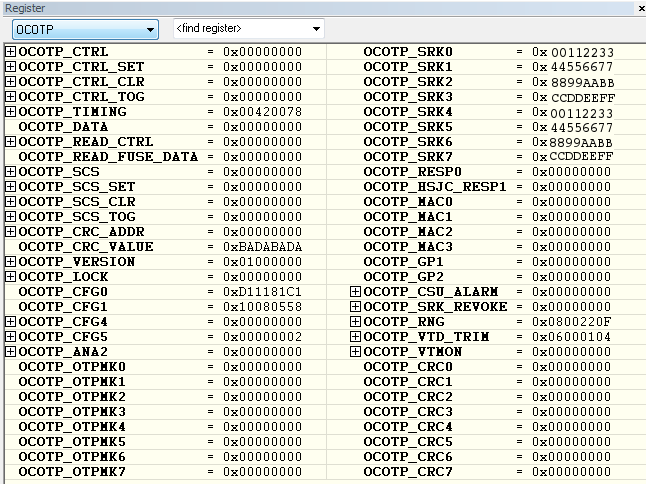Expand the OCOTP_CTRL_SET register
Screen dimensions: 646x484
tap(10, 66)
